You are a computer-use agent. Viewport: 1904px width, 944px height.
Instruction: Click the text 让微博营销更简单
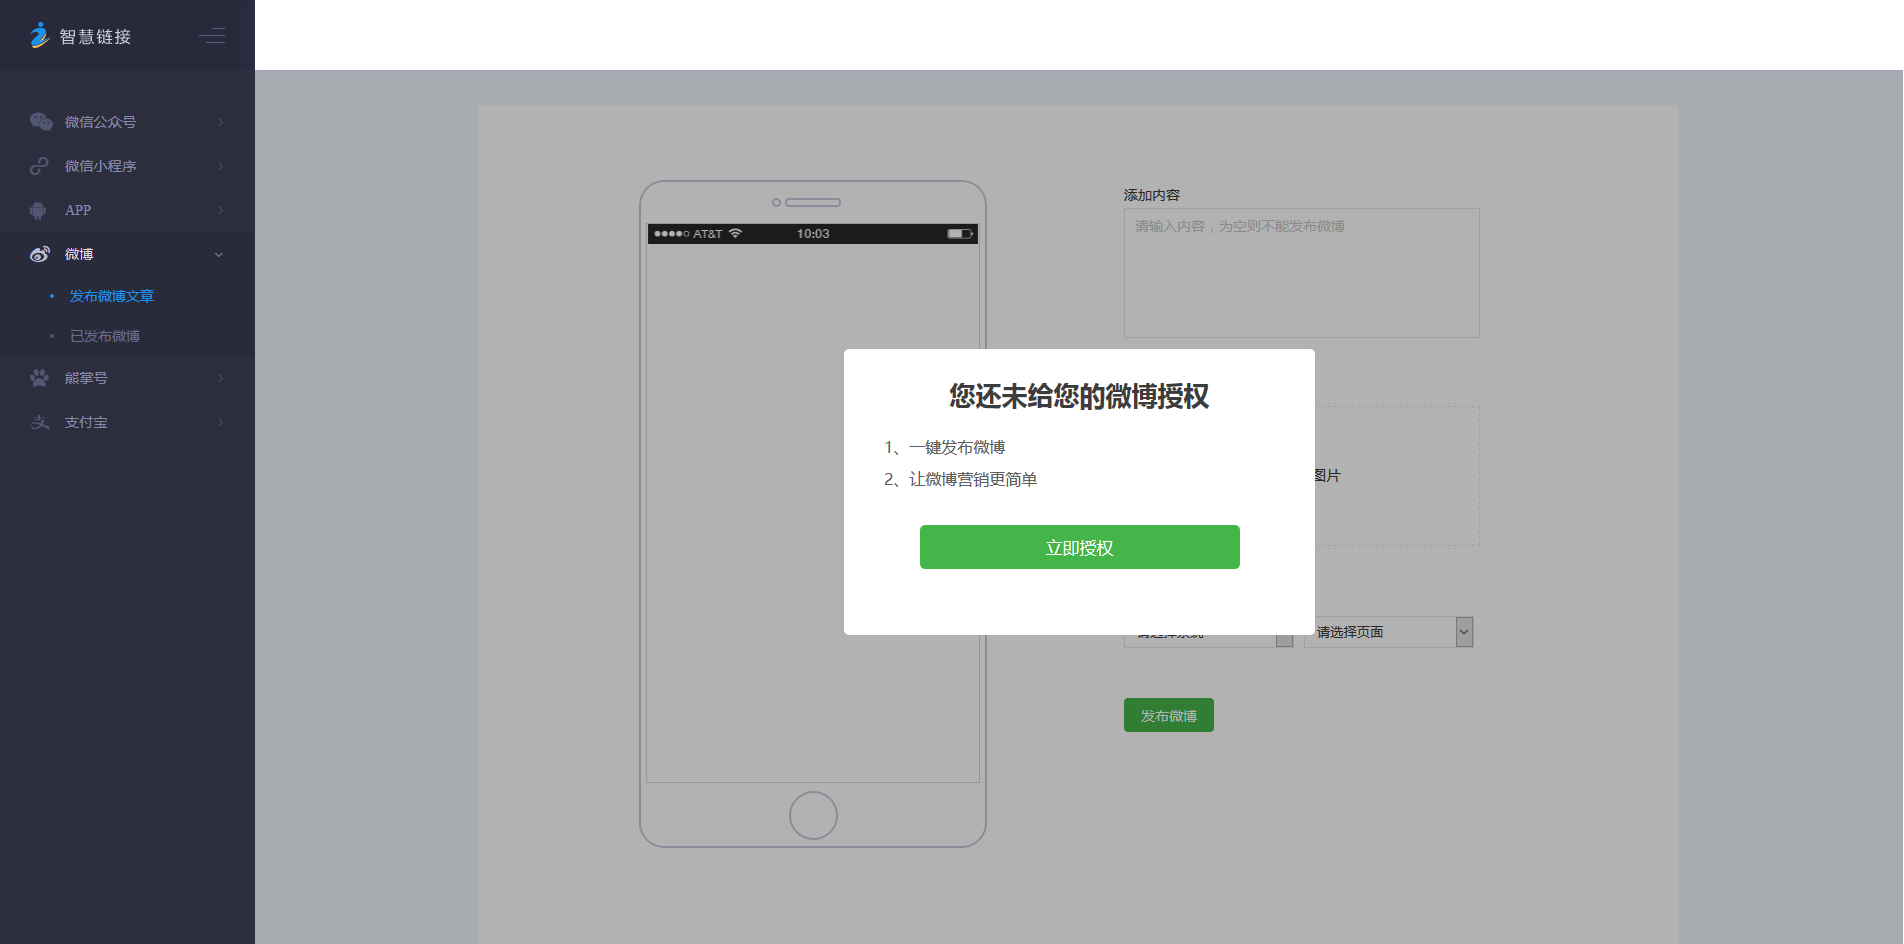click(x=973, y=479)
